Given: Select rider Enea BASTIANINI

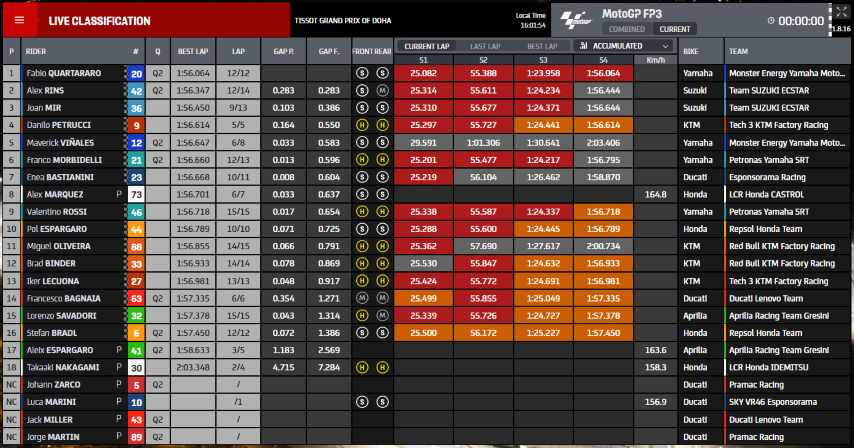Looking at the screenshot, I should (60, 177).
